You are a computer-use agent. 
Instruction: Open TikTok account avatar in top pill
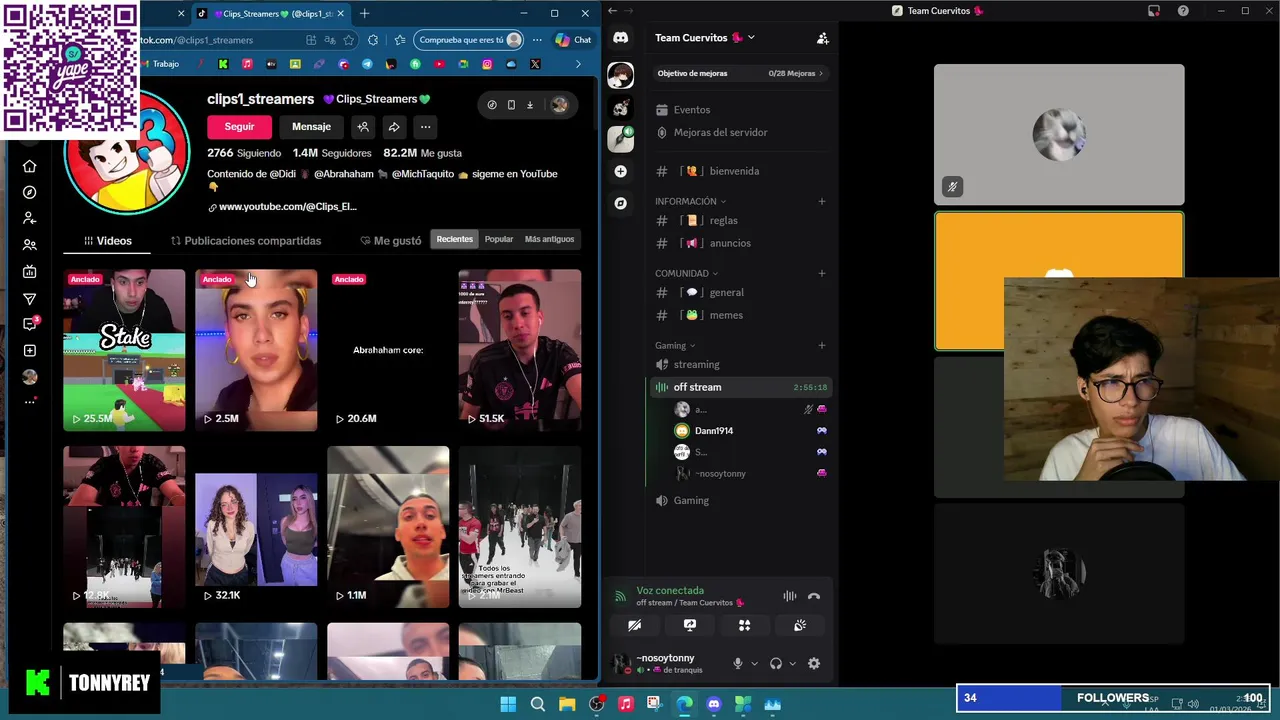click(x=559, y=105)
